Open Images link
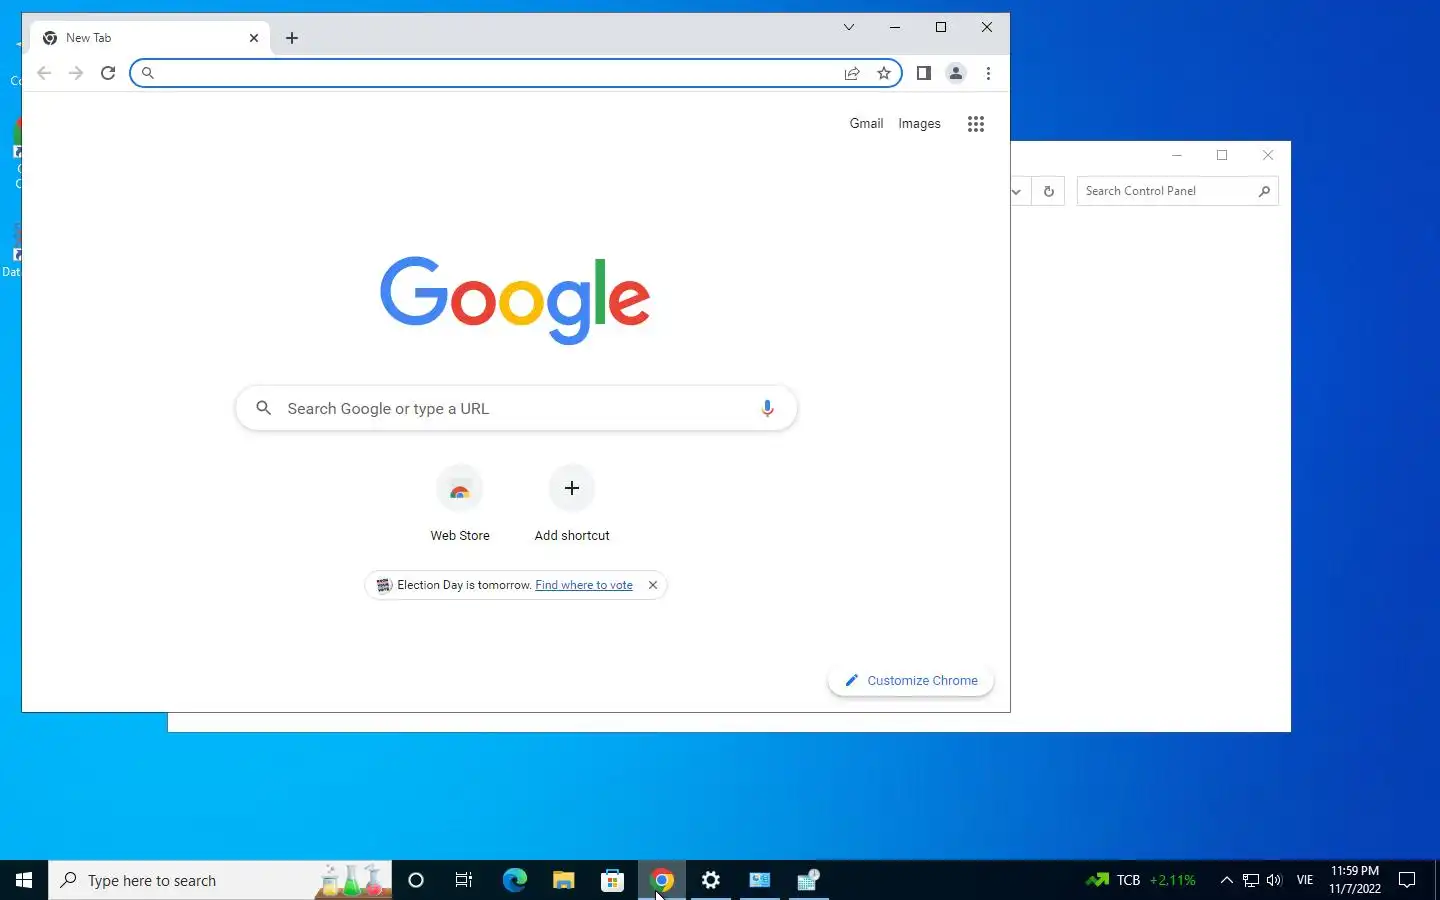Screen dimensions: 1440x900 [919, 124]
